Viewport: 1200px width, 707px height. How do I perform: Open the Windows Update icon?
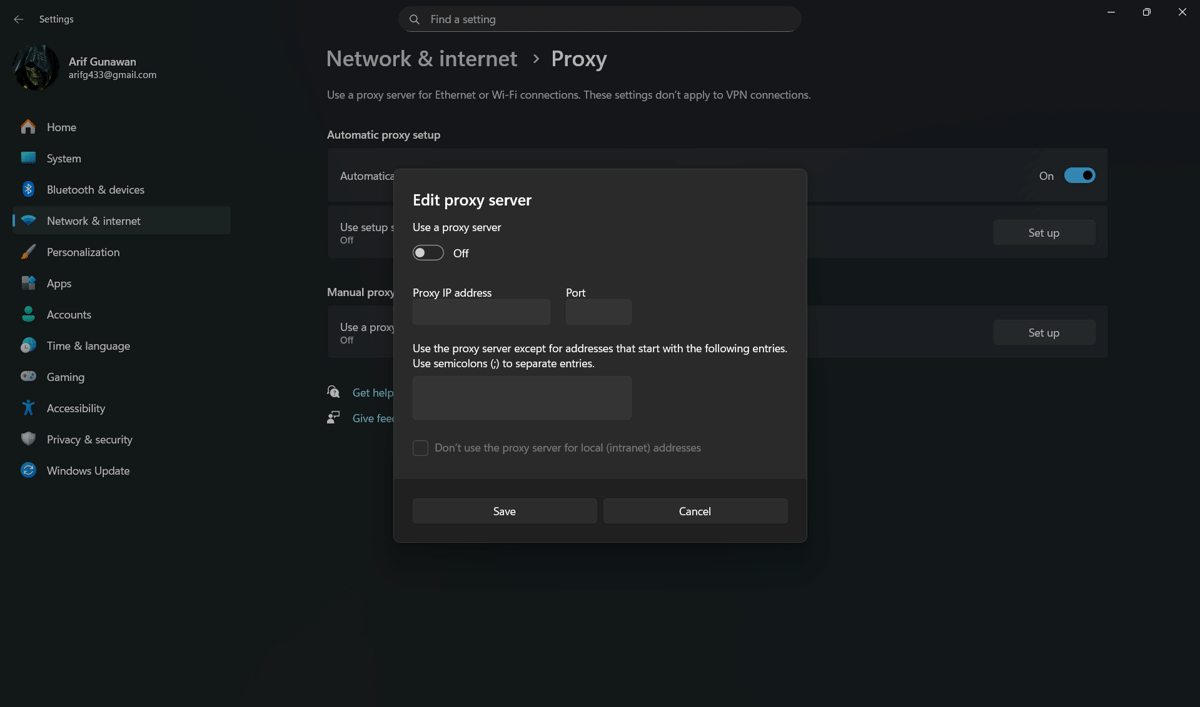pos(28,471)
